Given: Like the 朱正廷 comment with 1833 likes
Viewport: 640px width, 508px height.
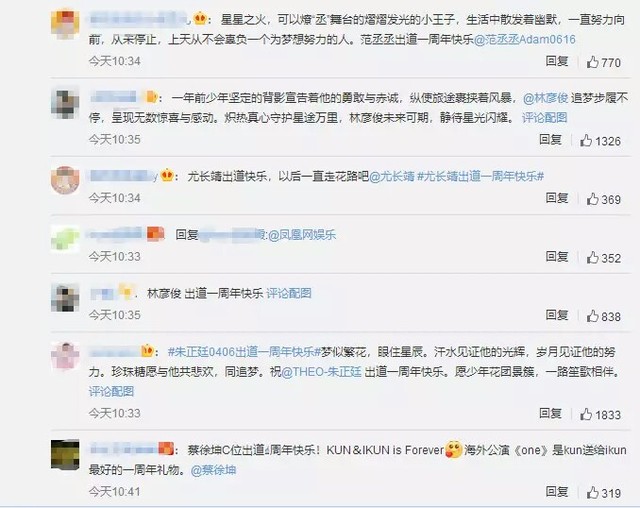Looking at the screenshot, I should click(600, 415).
